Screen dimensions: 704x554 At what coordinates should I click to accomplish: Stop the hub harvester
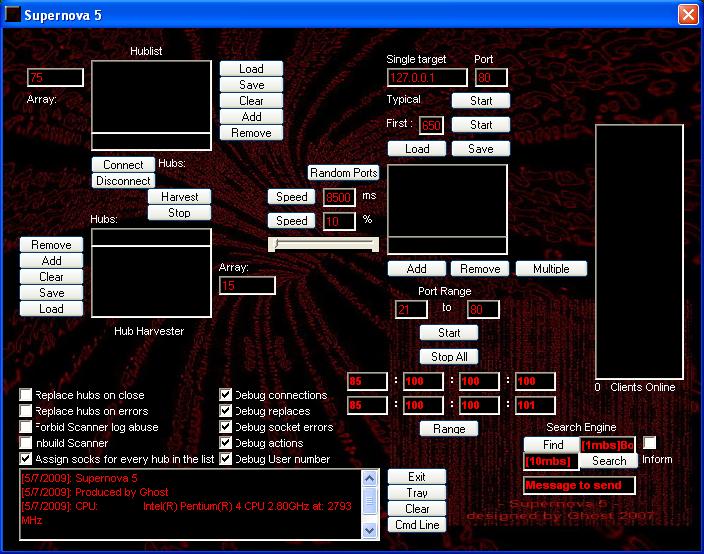(180, 213)
